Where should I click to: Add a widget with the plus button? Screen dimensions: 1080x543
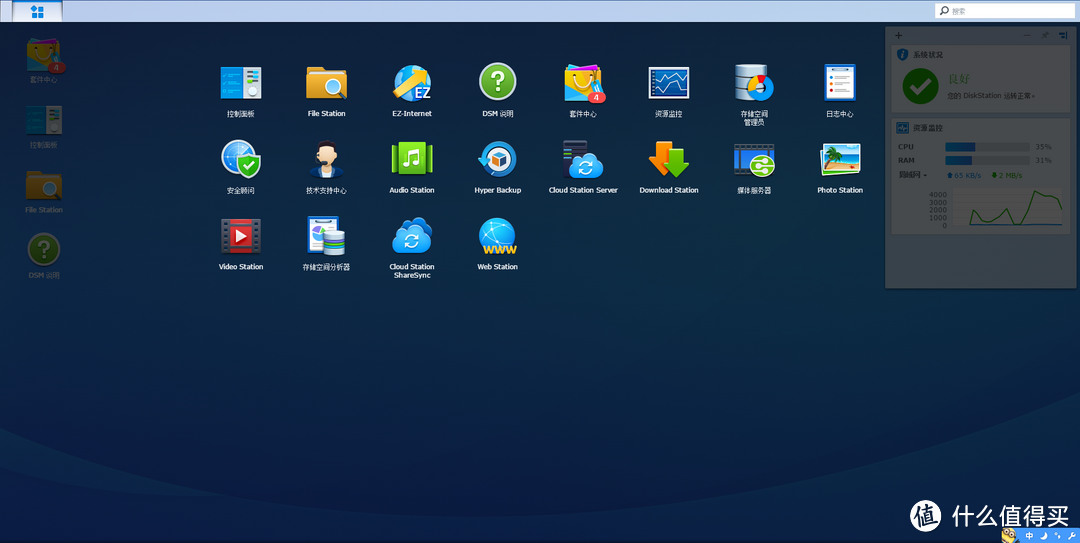point(898,35)
